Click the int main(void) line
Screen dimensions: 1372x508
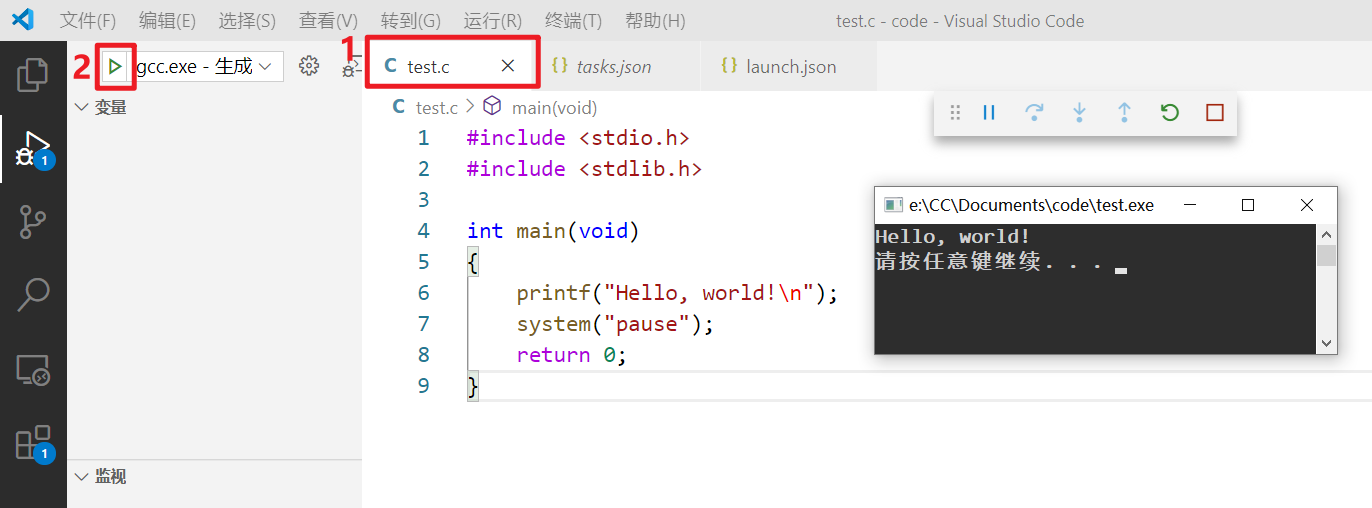coord(553,231)
